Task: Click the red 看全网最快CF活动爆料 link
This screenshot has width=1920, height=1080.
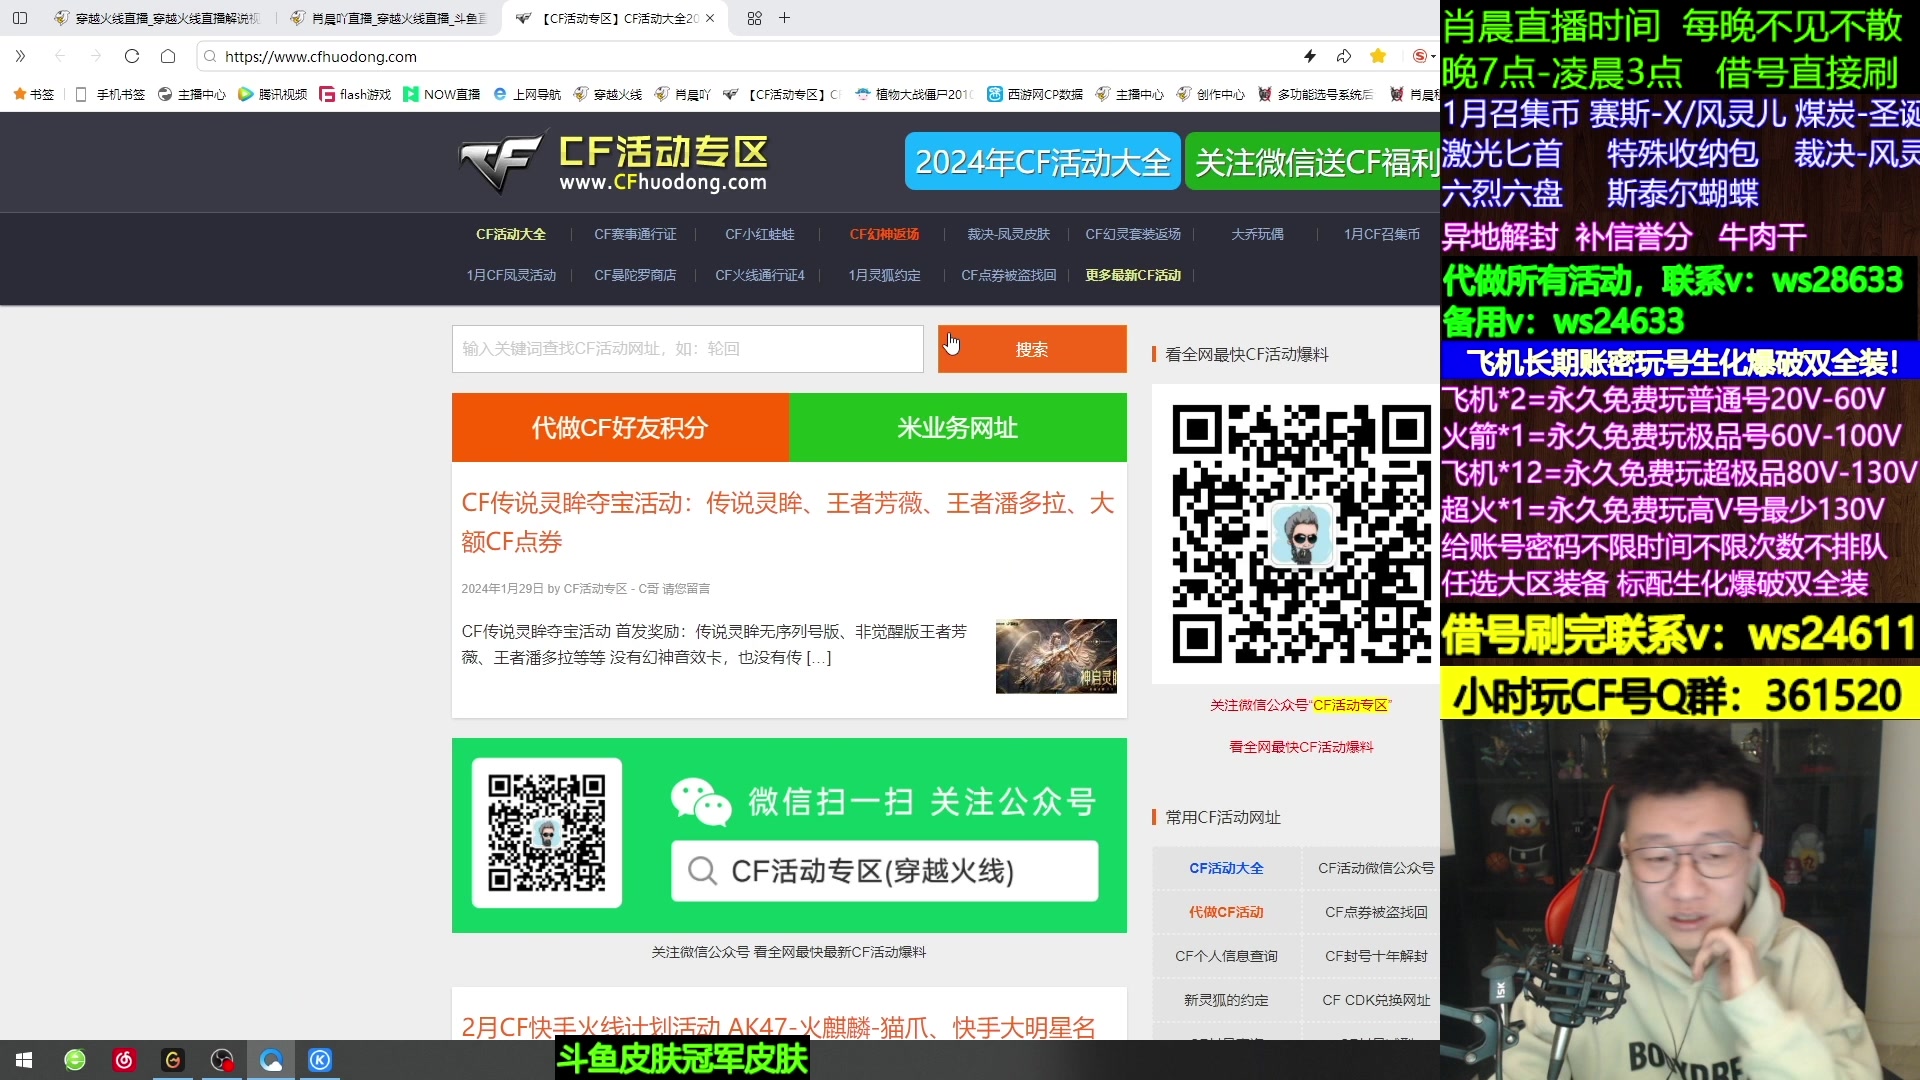Action: (x=1301, y=747)
